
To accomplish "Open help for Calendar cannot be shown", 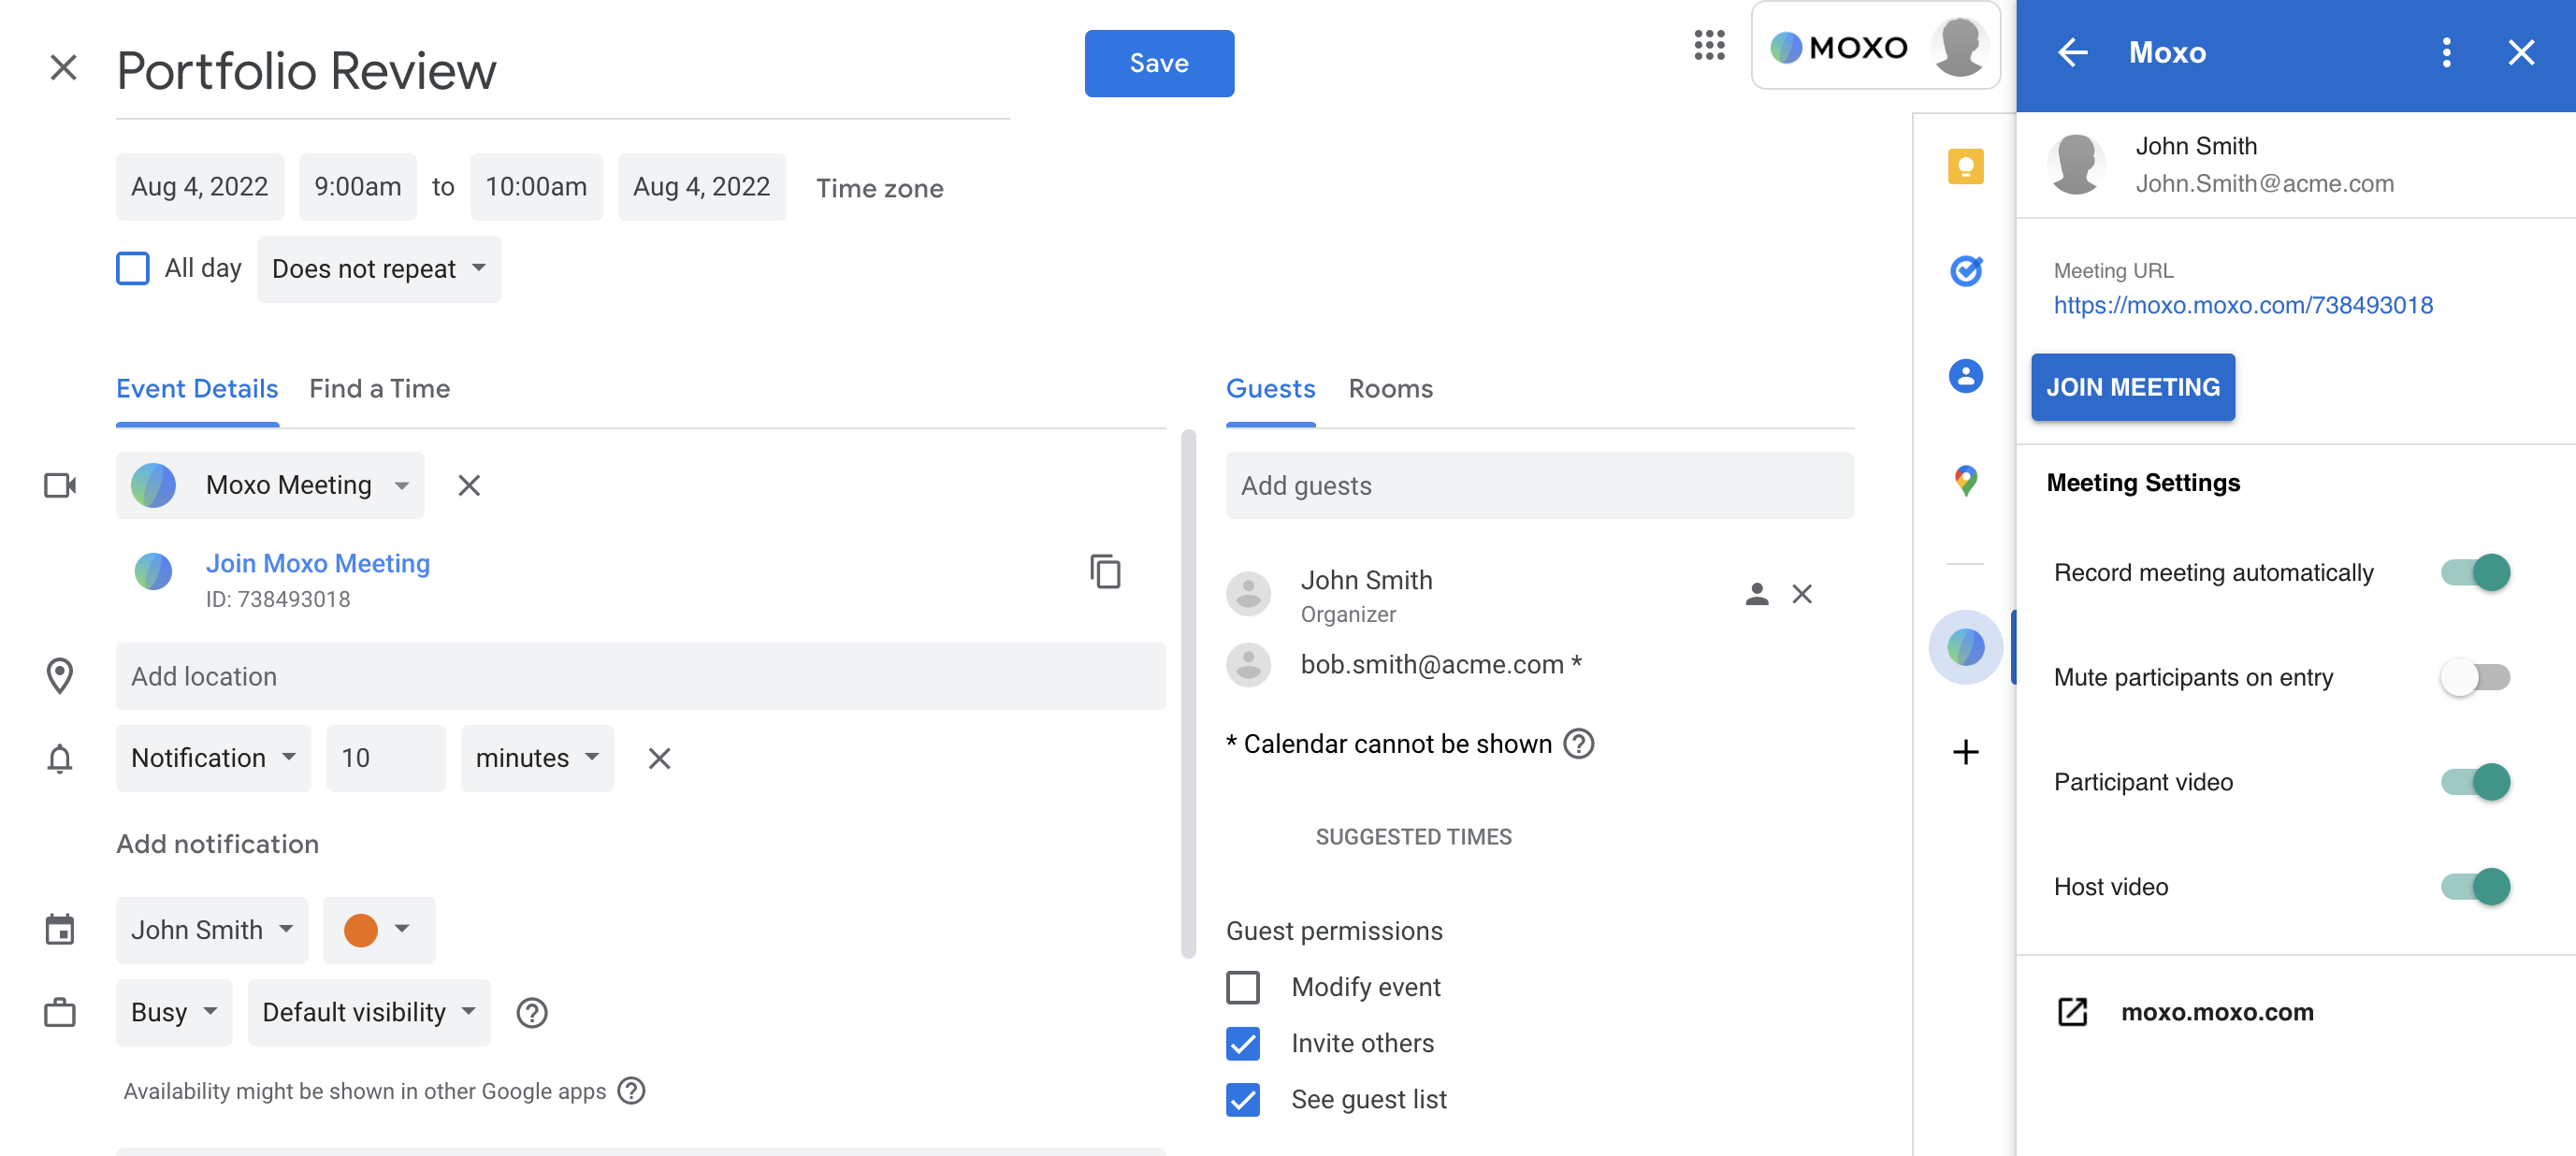I will click(1579, 744).
